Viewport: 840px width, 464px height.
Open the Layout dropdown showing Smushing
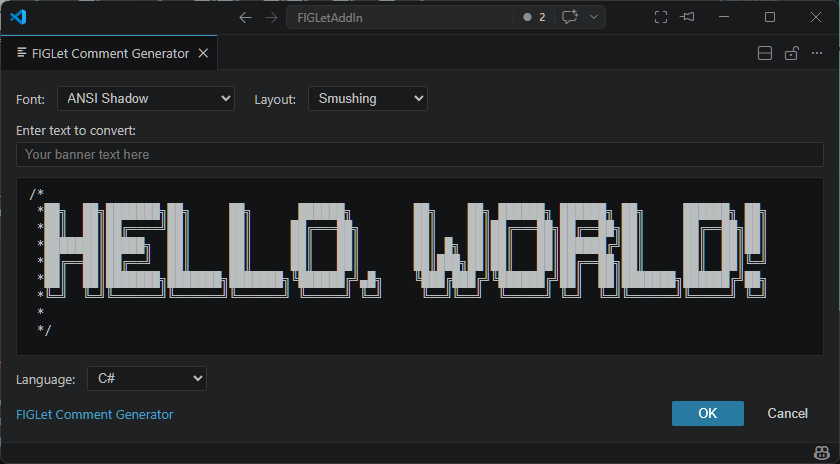(x=368, y=99)
